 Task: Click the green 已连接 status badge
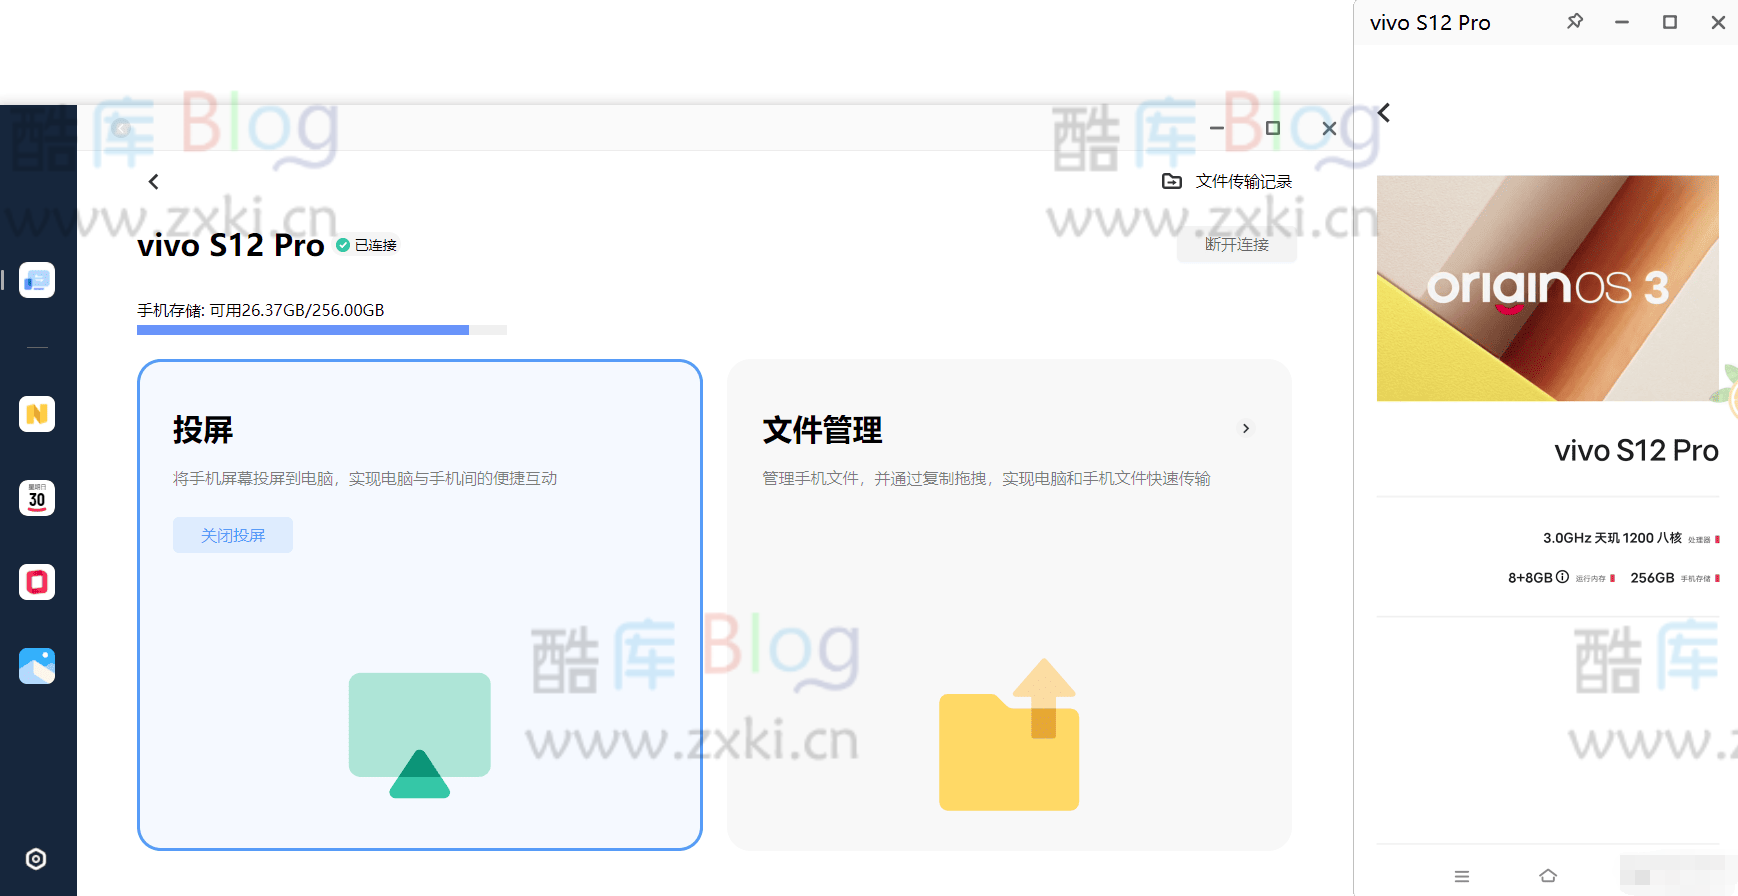coord(367,245)
